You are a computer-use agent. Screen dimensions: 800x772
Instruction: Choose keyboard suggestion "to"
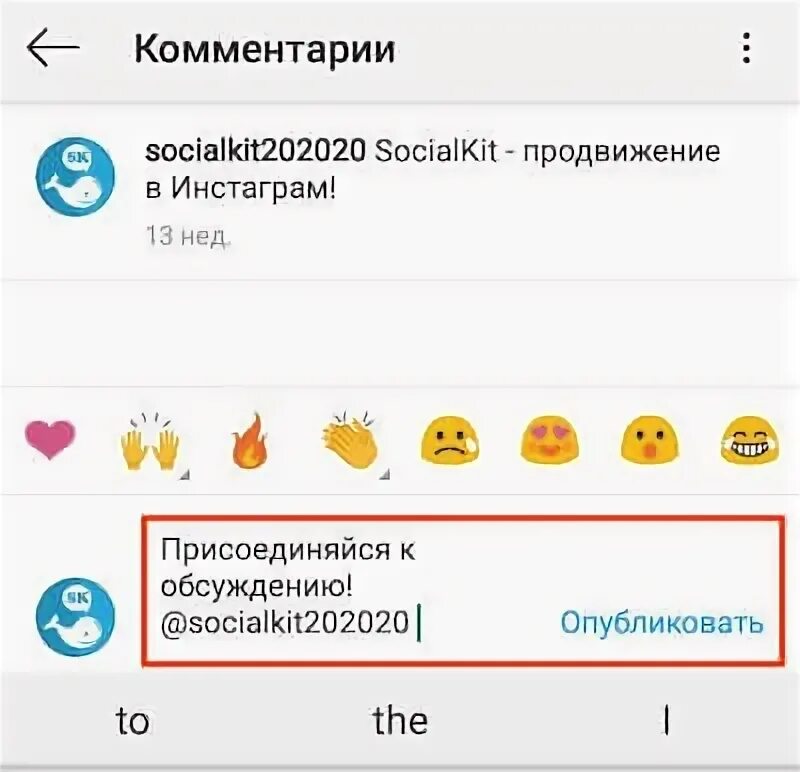point(133,721)
